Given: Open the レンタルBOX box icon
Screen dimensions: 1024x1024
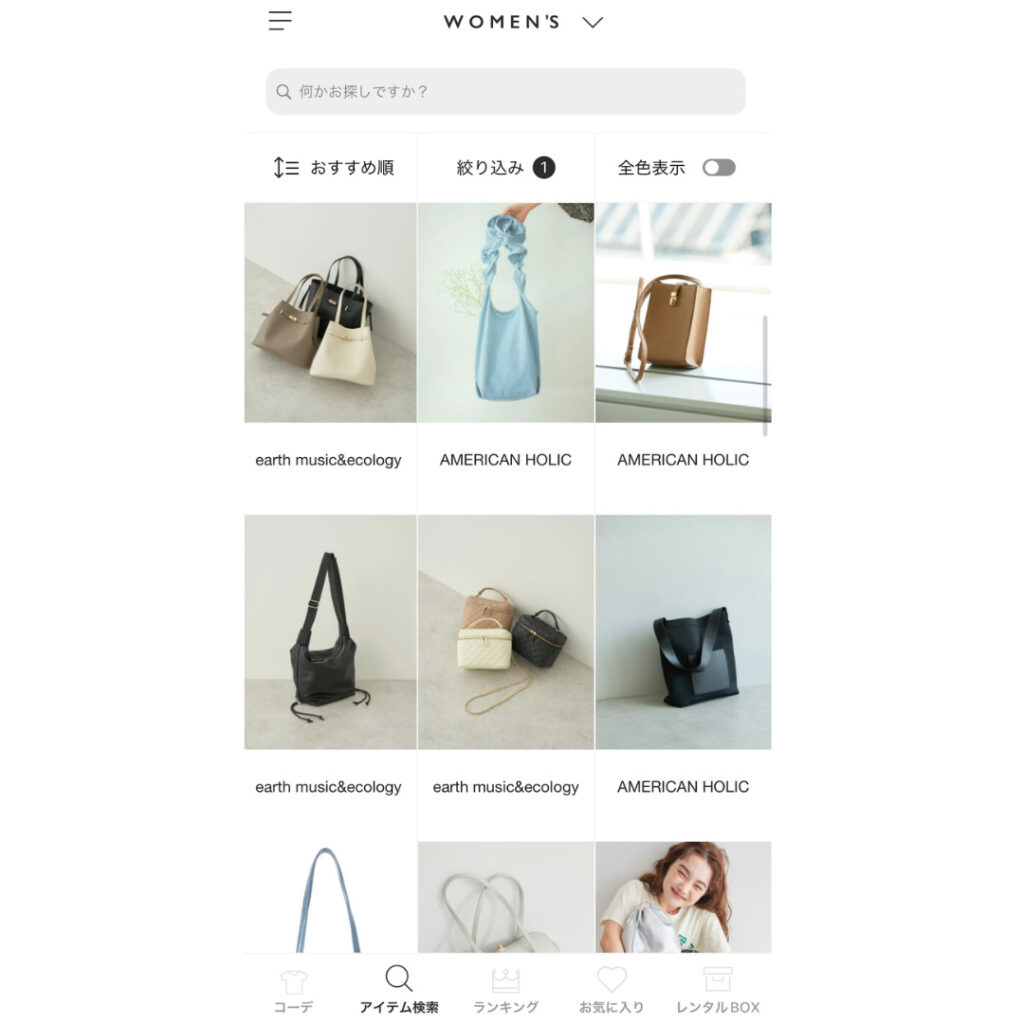Looking at the screenshot, I should pyautogui.click(x=718, y=980).
